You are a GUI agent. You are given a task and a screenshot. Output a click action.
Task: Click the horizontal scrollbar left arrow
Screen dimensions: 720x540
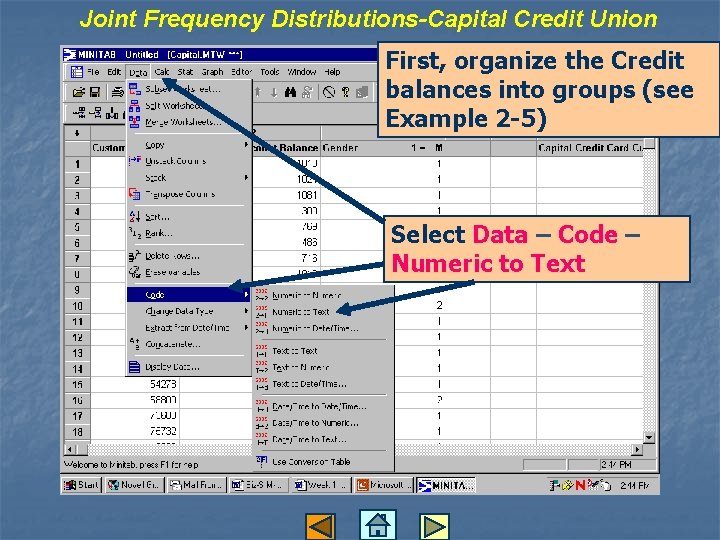[x=69, y=449]
